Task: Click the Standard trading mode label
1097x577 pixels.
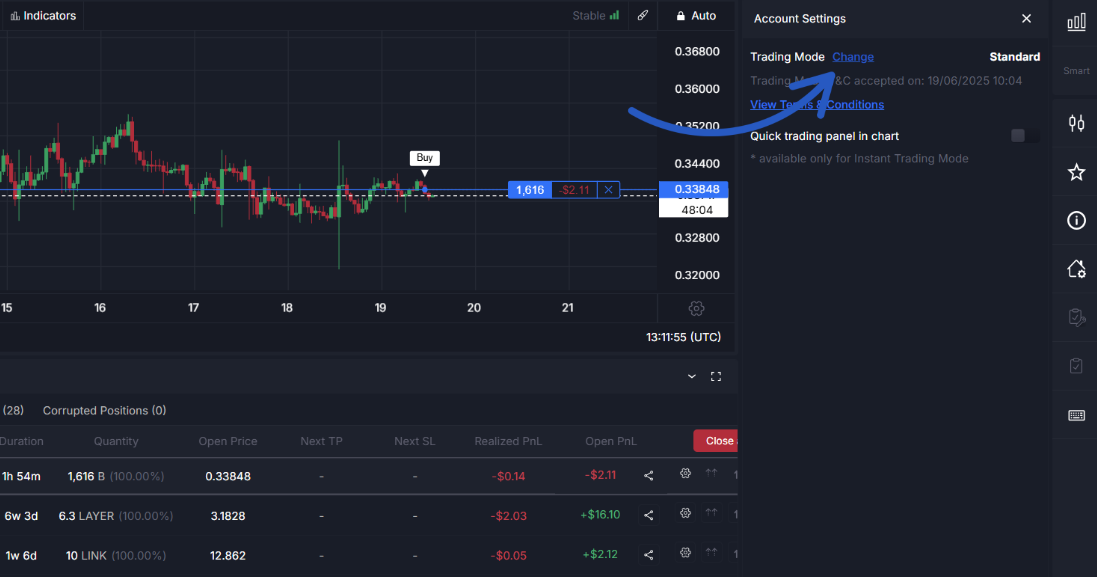Action: pos(1014,57)
